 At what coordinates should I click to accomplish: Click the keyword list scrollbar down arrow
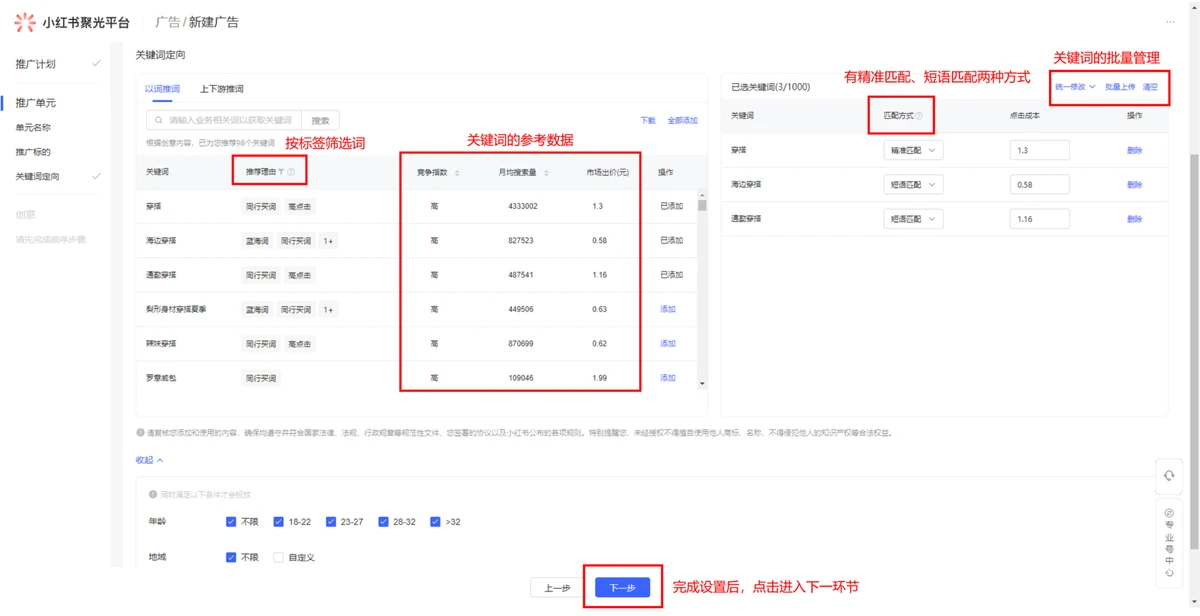702,383
